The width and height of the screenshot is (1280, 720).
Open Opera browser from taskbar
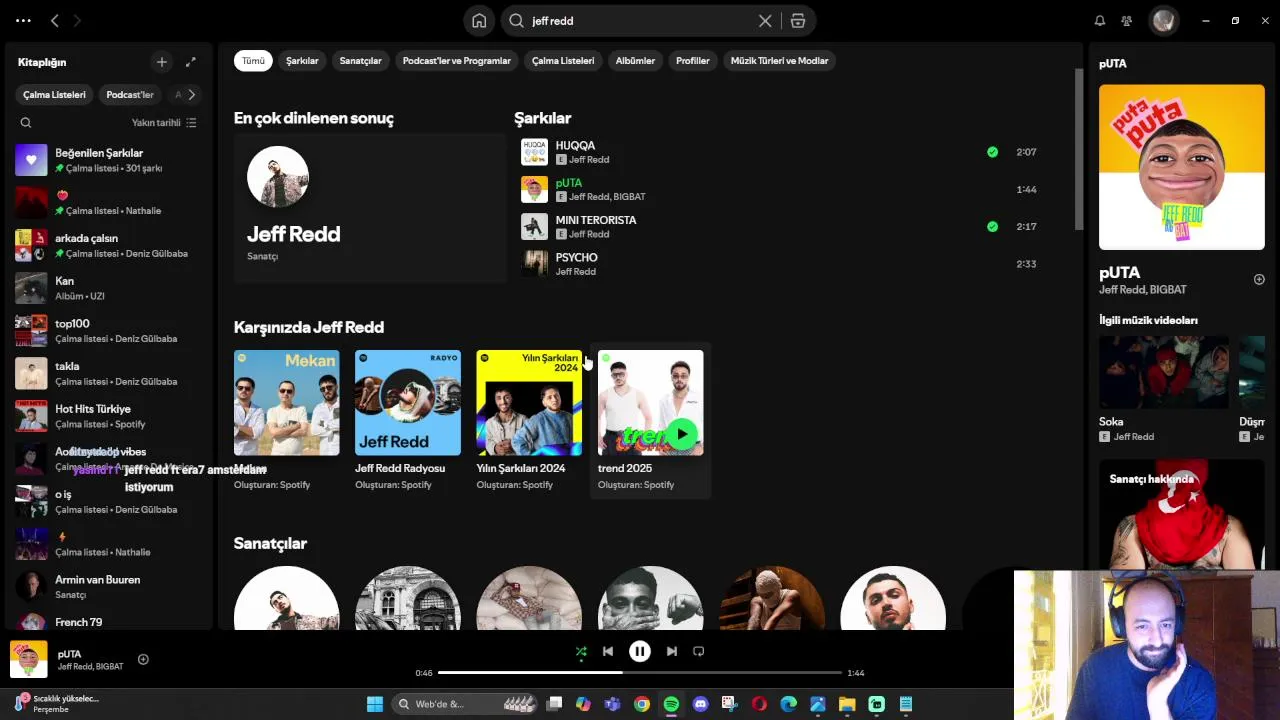[x=759, y=704]
